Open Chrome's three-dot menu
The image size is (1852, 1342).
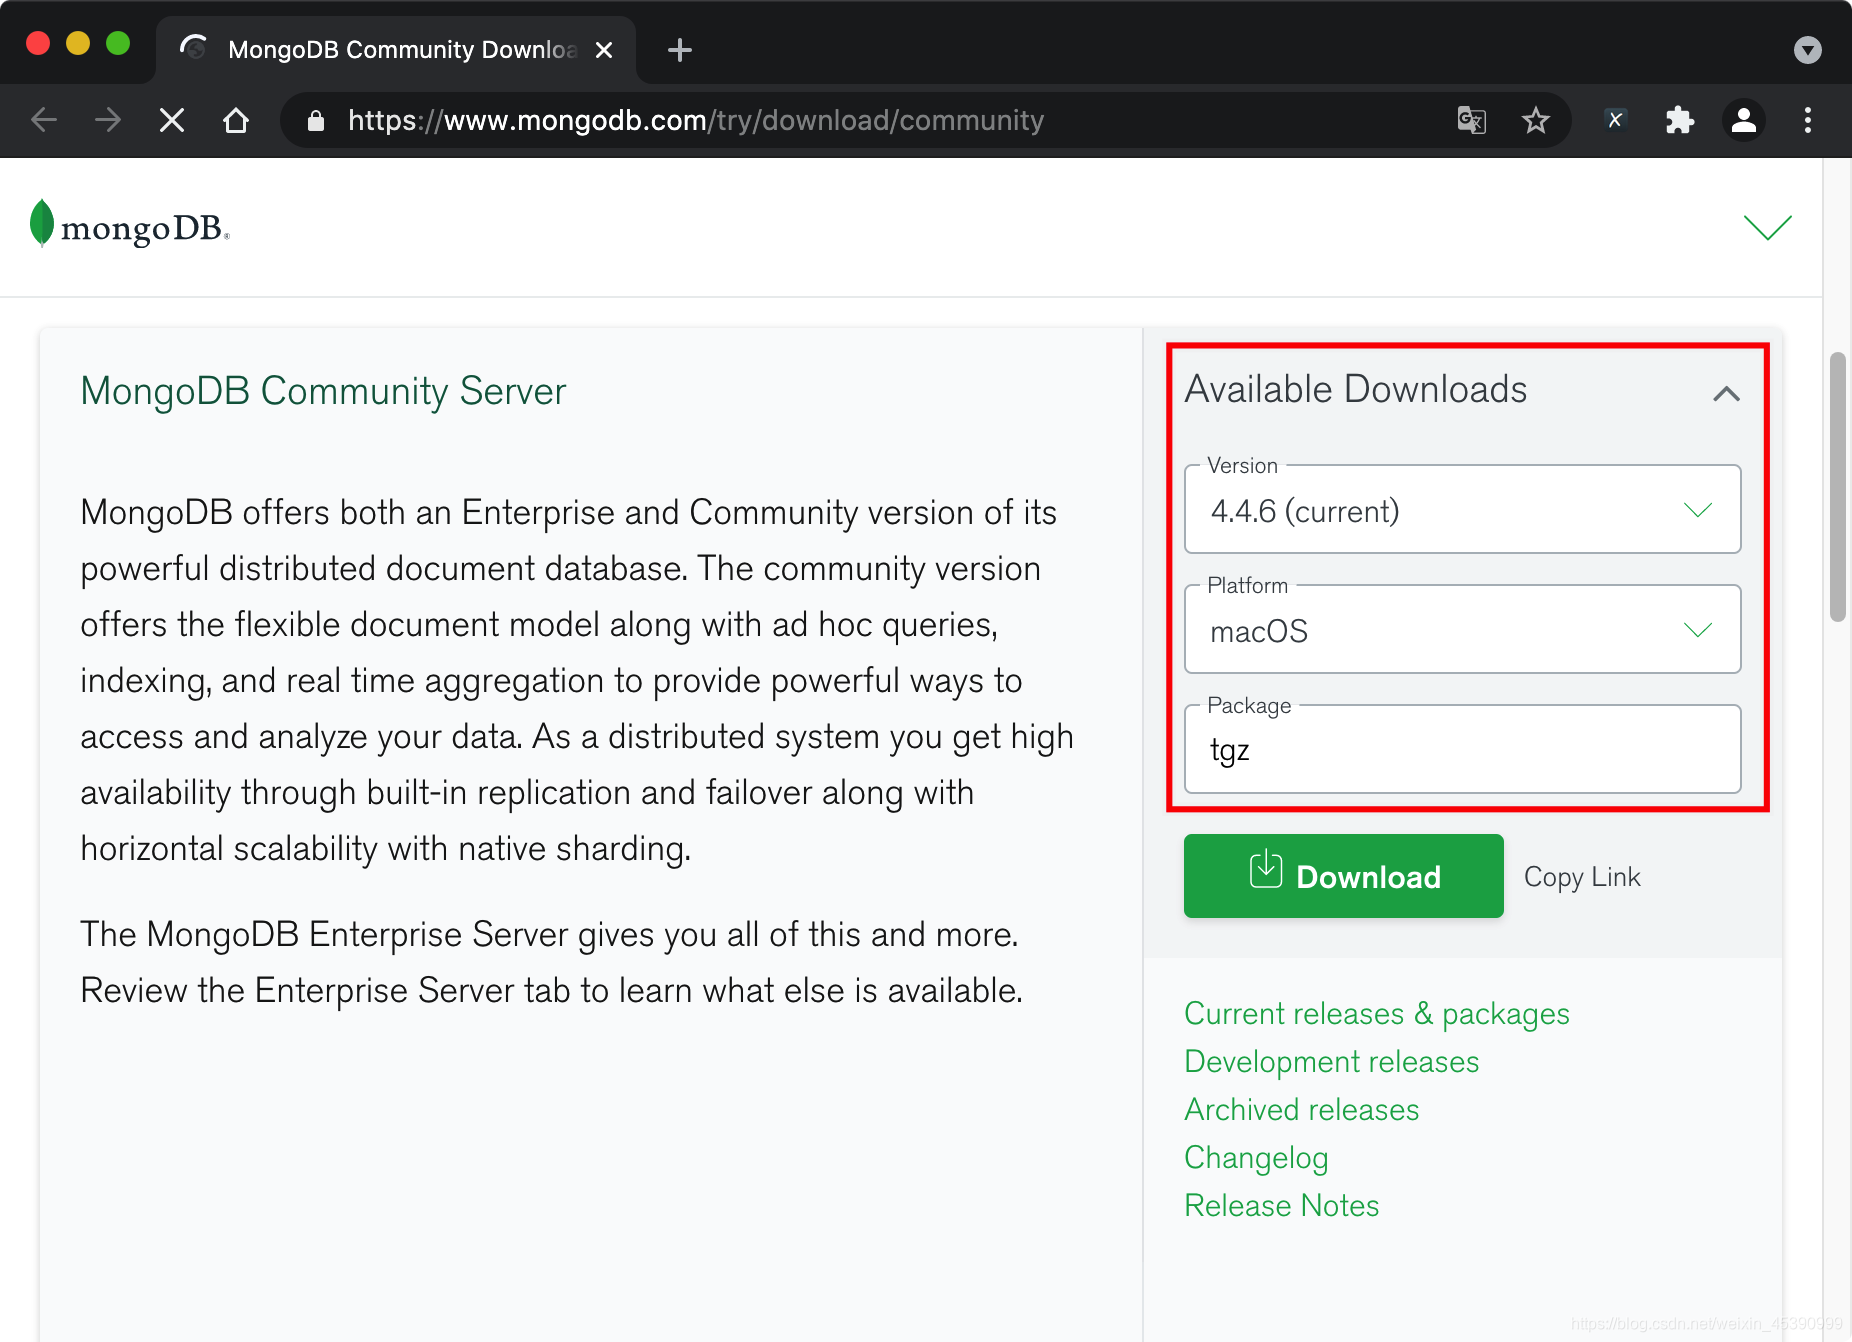[x=1808, y=120]
